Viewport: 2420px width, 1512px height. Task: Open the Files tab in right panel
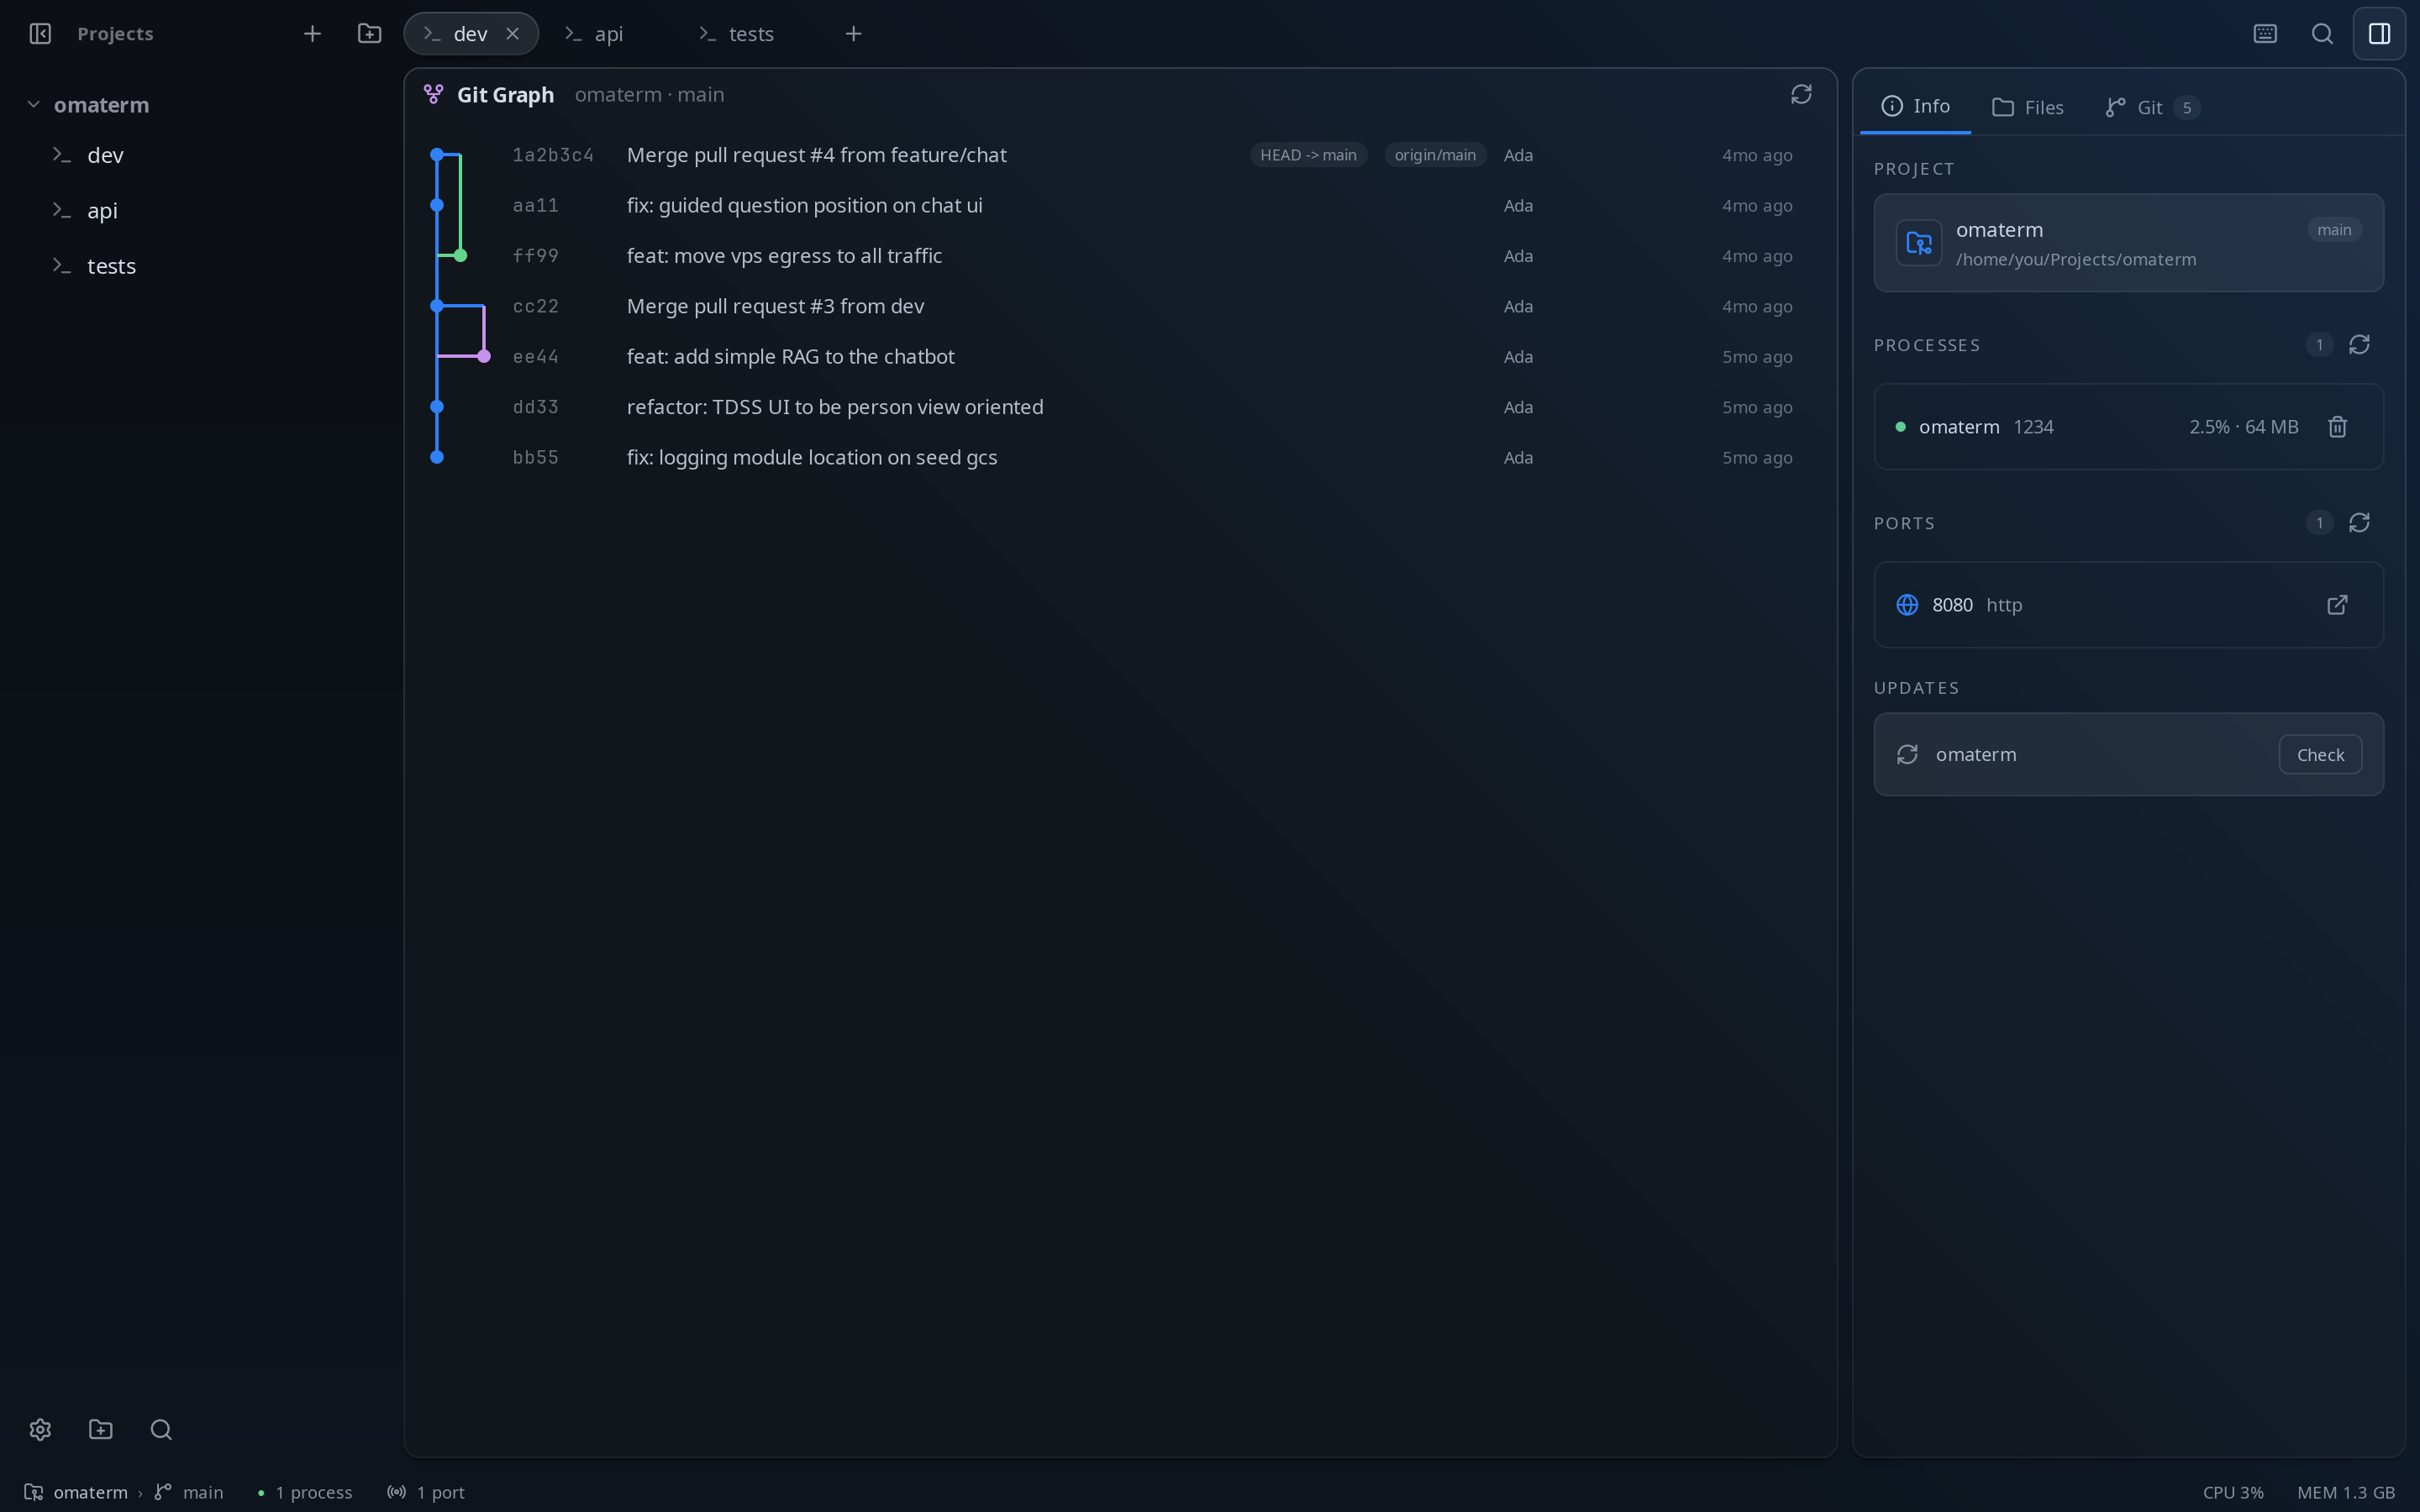click(2028, 107)
